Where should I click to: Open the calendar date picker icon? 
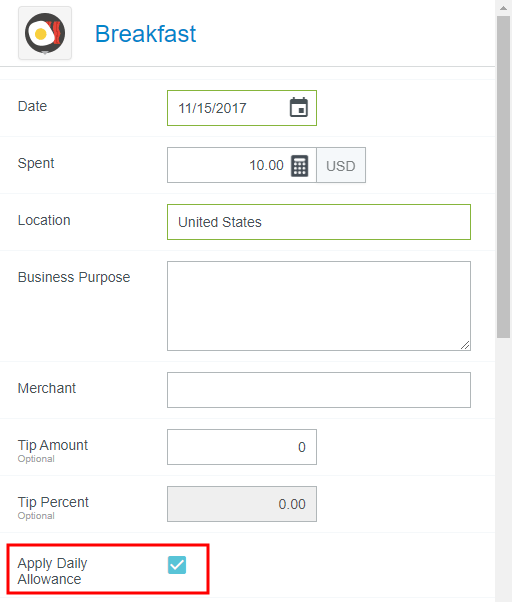pyautogui.click(x=299, y=107)
